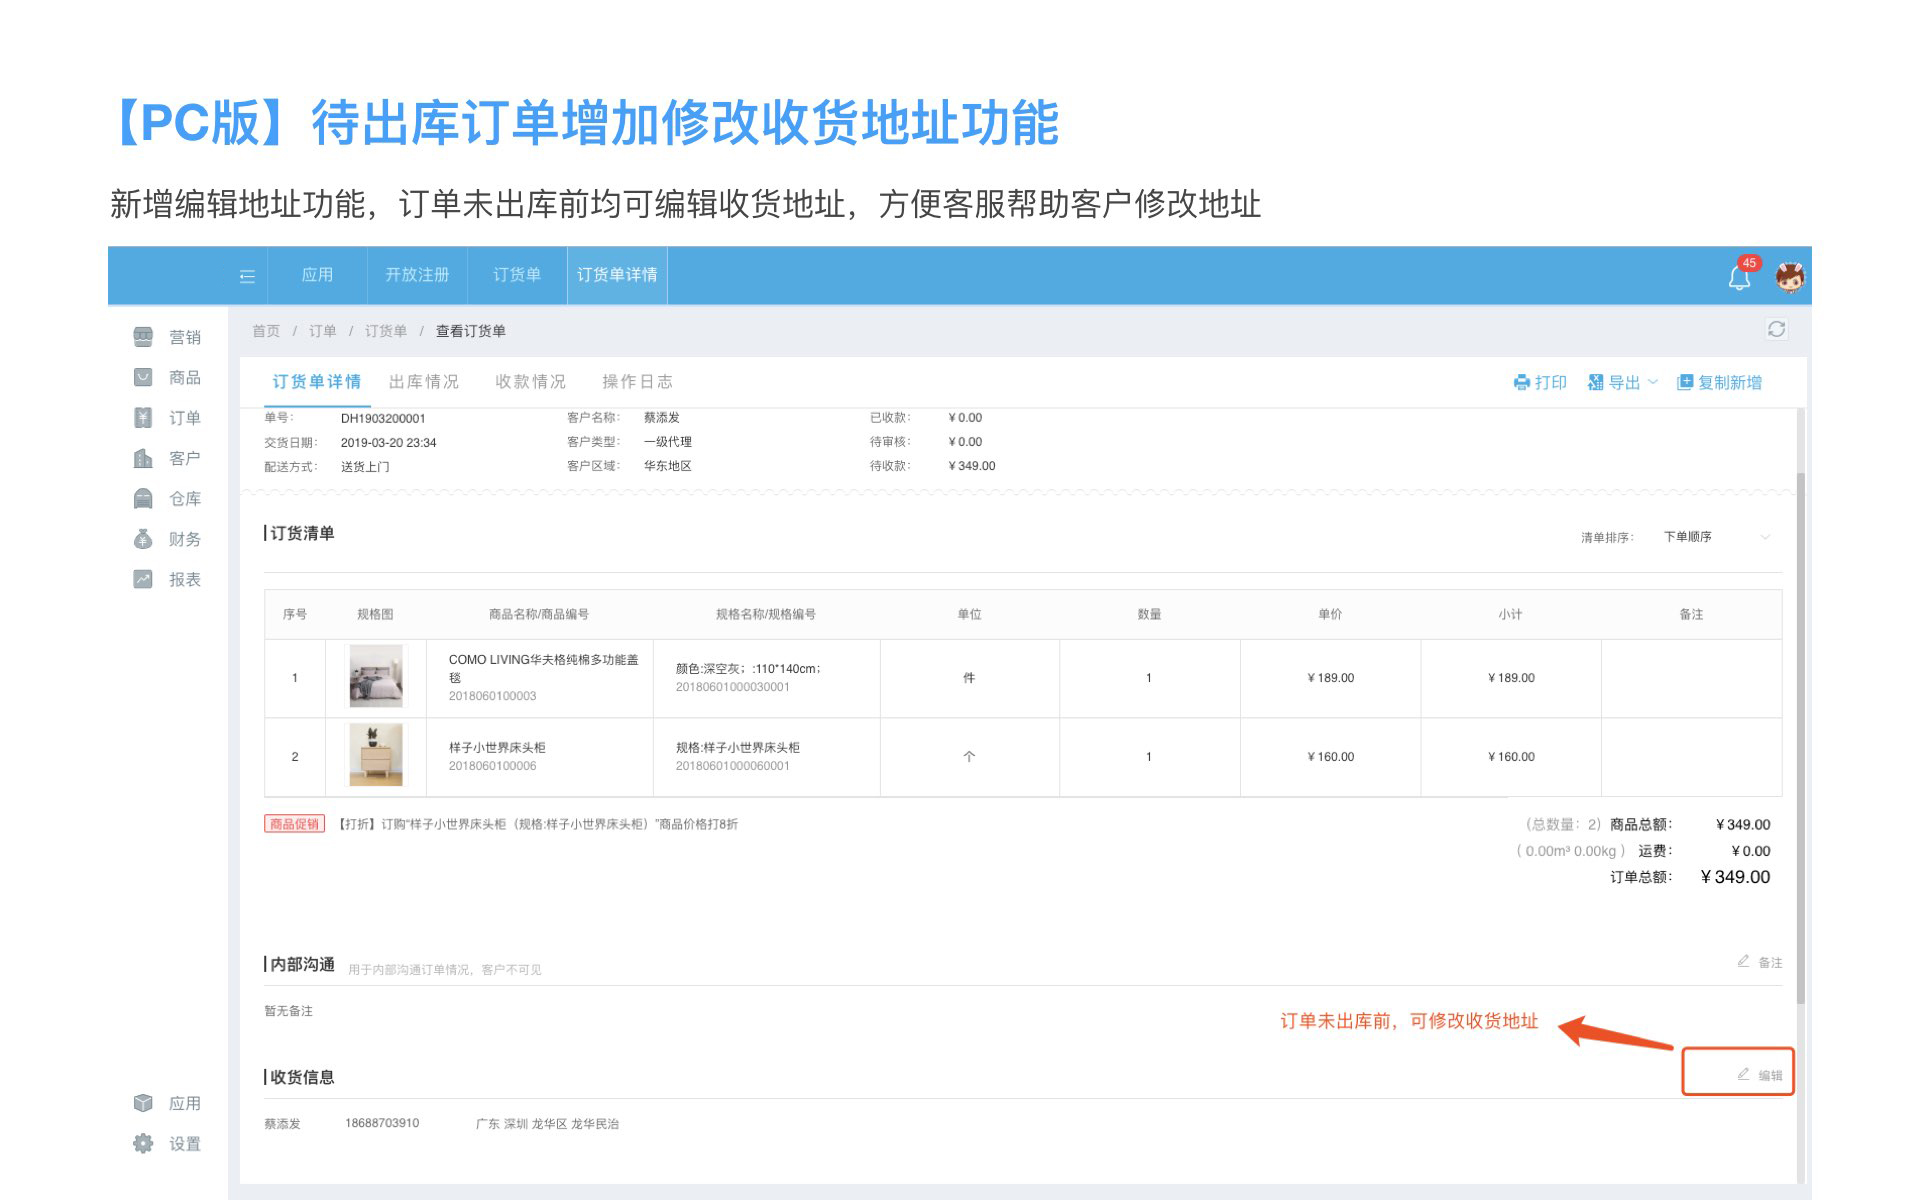
Task: Select 订货单 top navigation tab
Action: [x=516, y=275]
